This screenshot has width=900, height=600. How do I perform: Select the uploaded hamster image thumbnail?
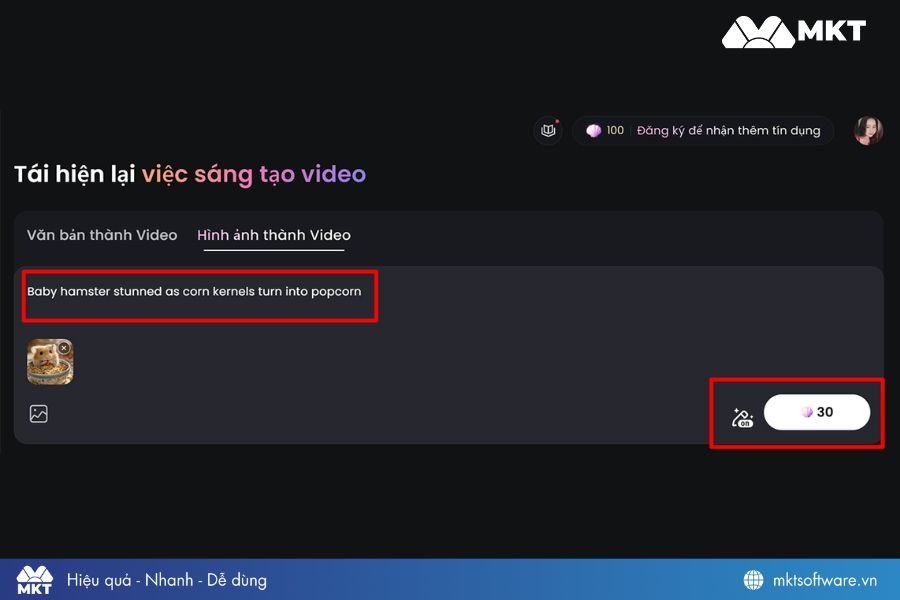point(48,364)
